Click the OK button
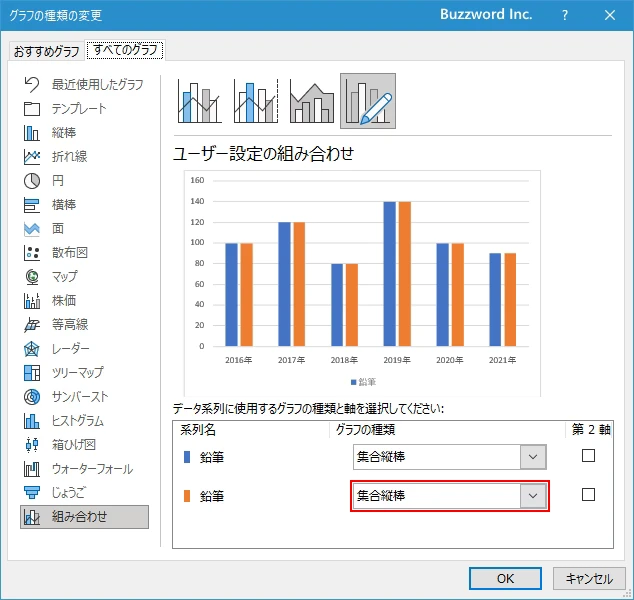 (505, 579)
